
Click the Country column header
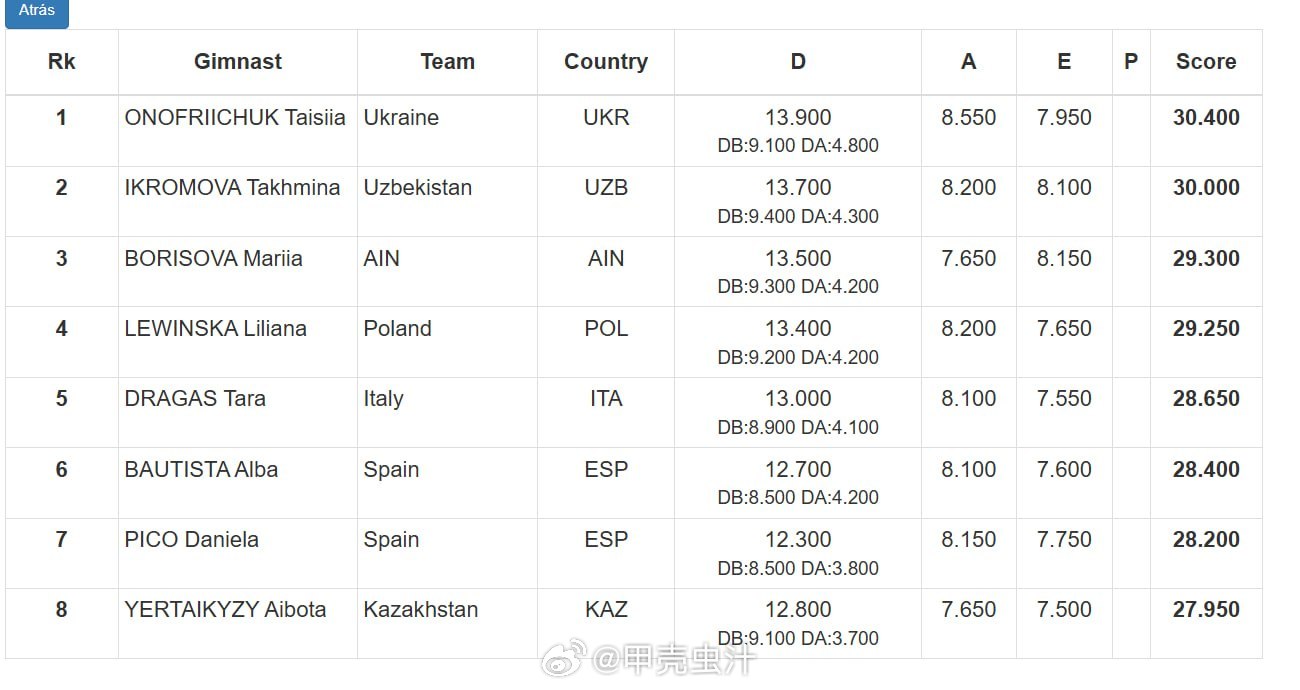pyautogui.click(x=606, y=62)
